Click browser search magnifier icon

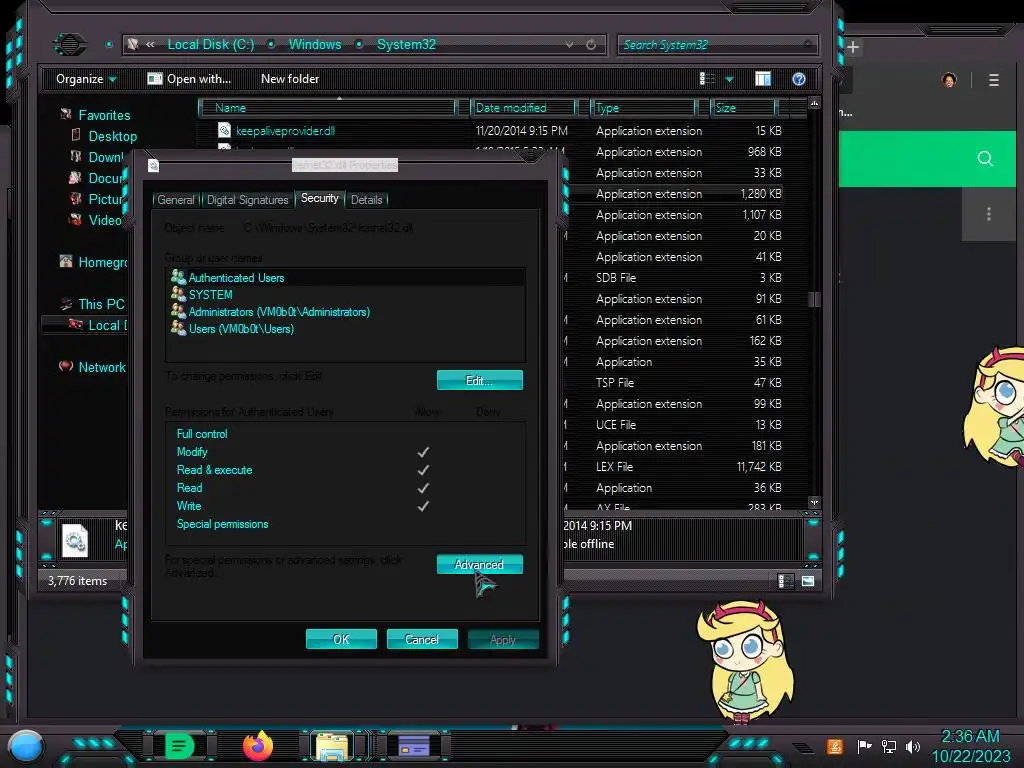pos(985,159)
